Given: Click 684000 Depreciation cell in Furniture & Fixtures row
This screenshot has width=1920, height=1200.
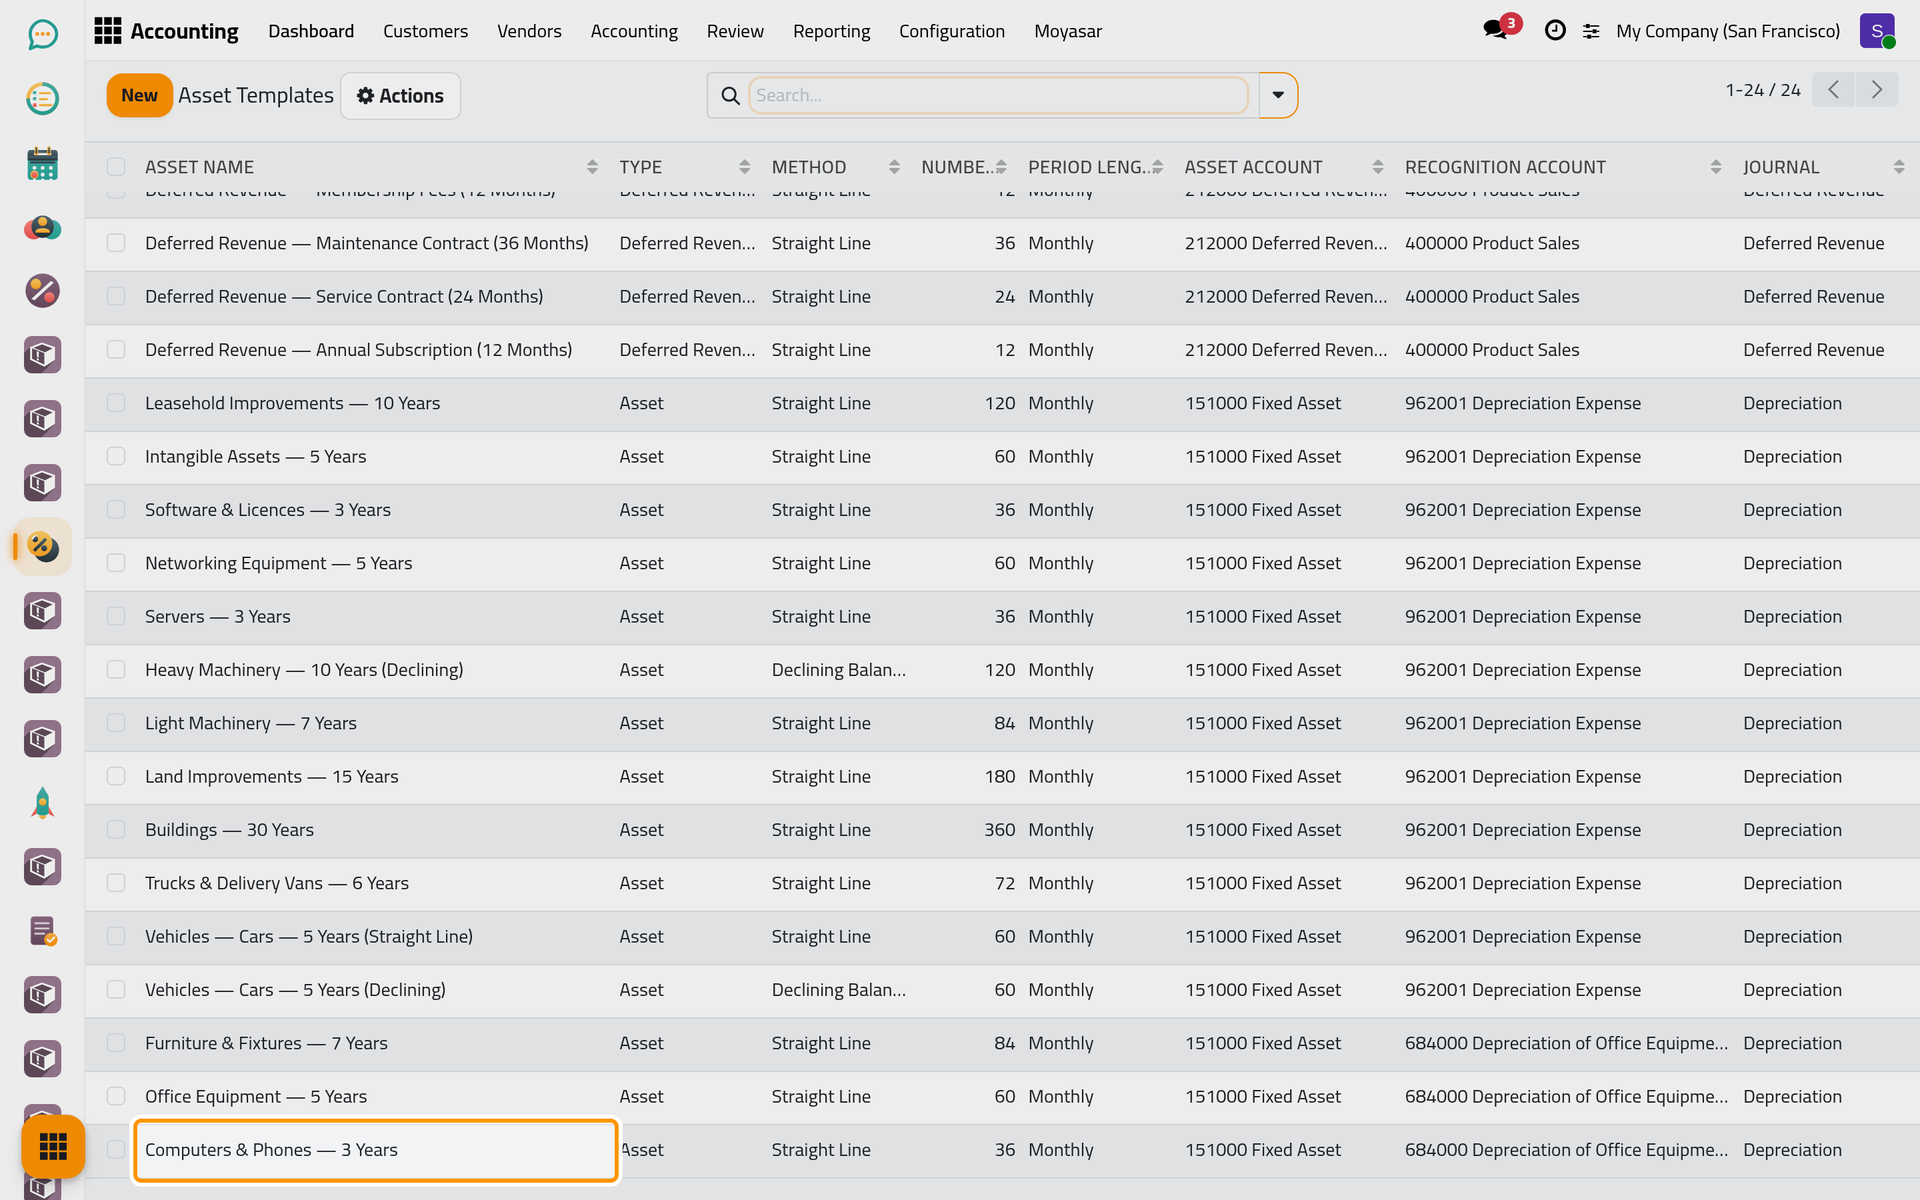Looking at the screenshot, I should [1565, 1043].
